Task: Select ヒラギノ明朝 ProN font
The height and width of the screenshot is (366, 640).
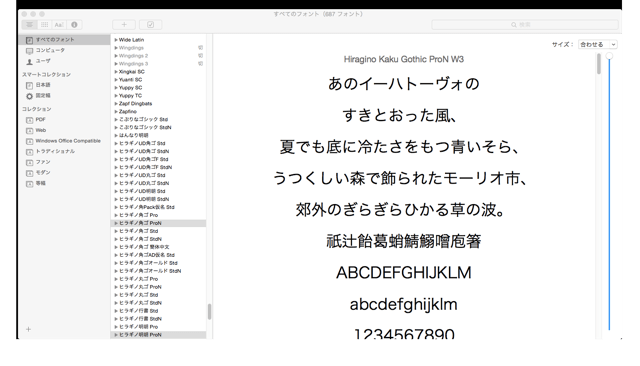Action: pyautogui.click(x=140, y=335)
